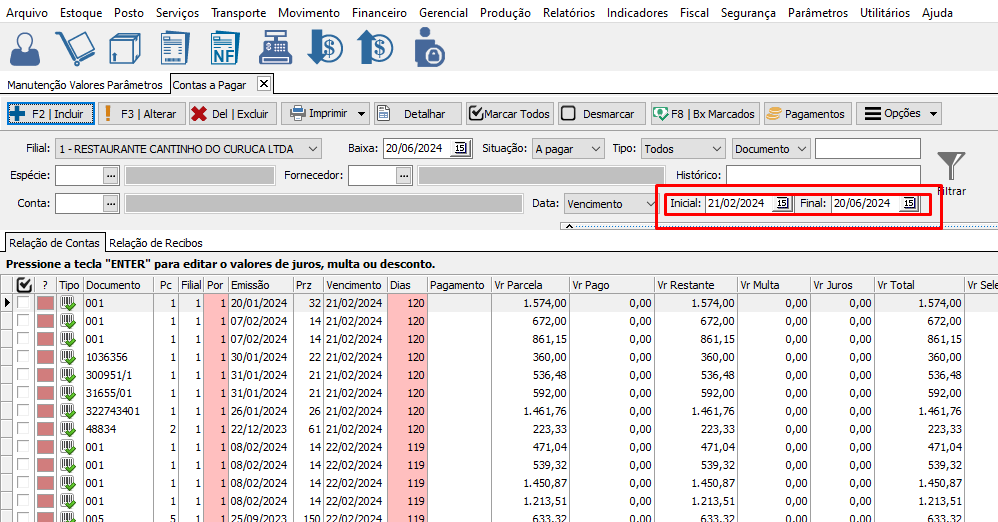This screenshot has height=522, width=998.
Task: Check the row checkbox for document 48834
Action: (23, 429)
